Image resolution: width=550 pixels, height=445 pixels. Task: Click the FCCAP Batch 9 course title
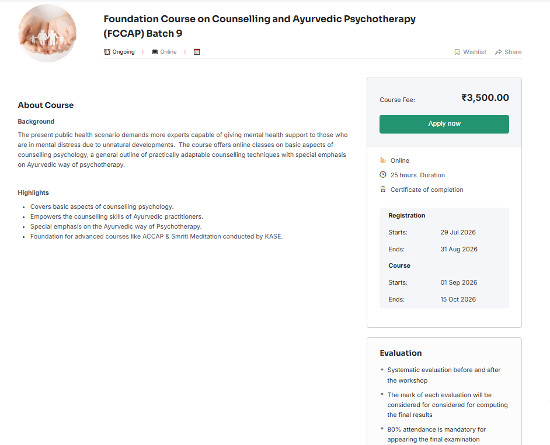click(x=260, y=26)
